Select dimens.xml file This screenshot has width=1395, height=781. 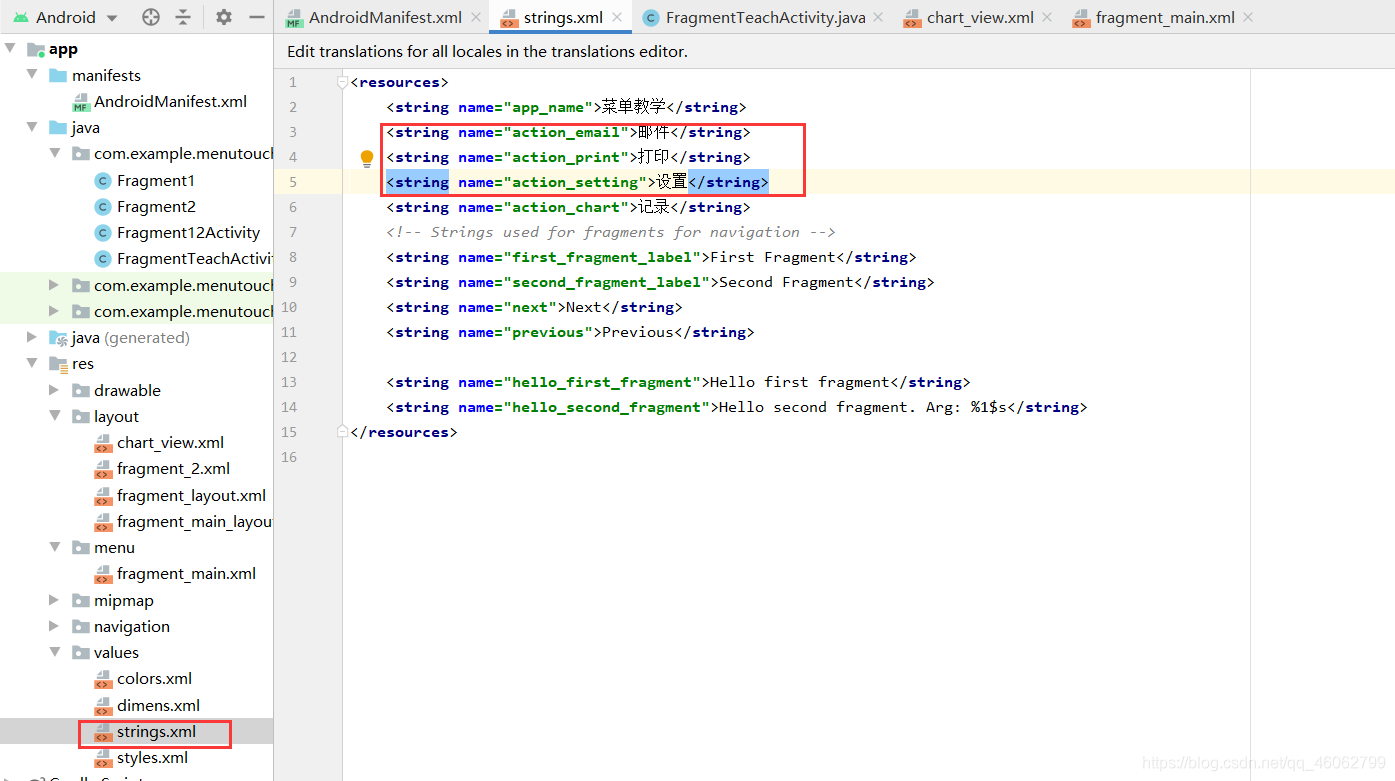pos(158,705)
